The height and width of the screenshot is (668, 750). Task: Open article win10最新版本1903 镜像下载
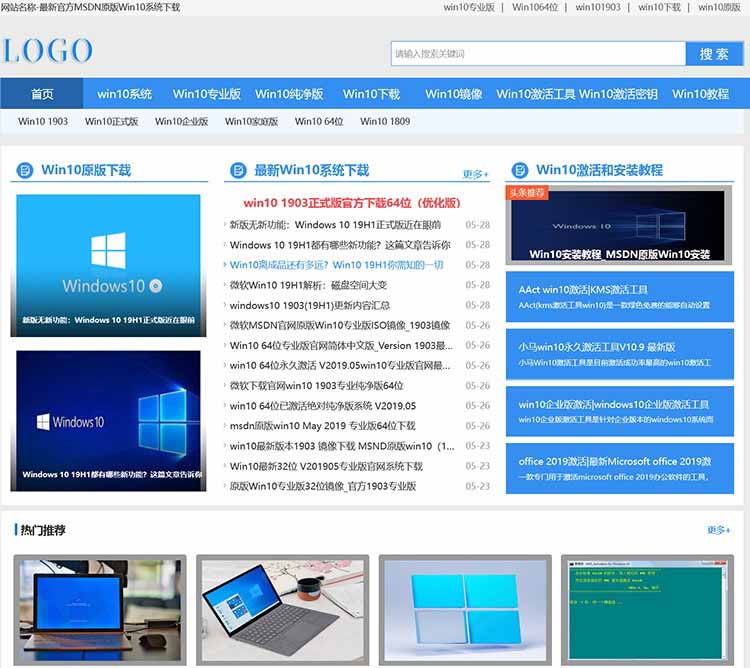click(342, 446)
